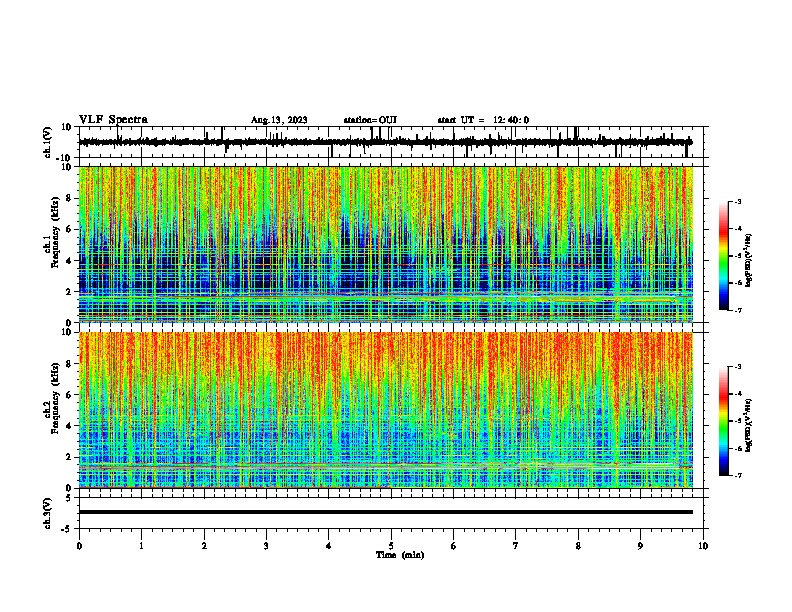Click time axis tick label "7"
The image size is (792, 612).
tap(516, 546)
